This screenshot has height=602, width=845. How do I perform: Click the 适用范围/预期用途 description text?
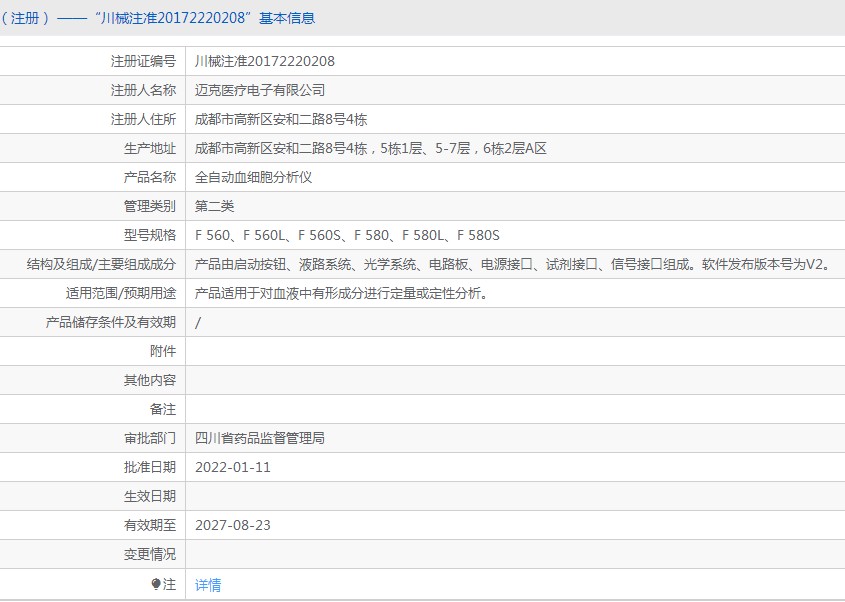point(341,294)
